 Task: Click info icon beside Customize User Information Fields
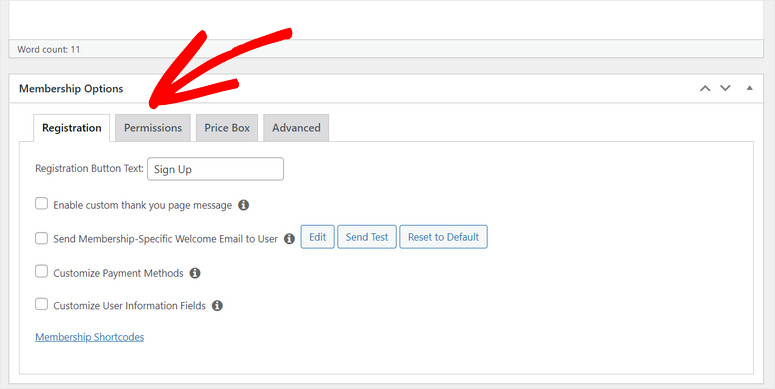[217, 305]
